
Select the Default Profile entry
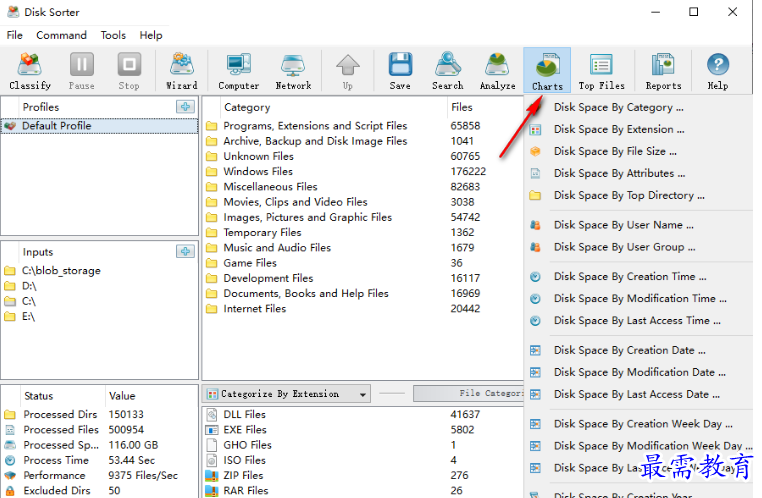click(99, 126)
